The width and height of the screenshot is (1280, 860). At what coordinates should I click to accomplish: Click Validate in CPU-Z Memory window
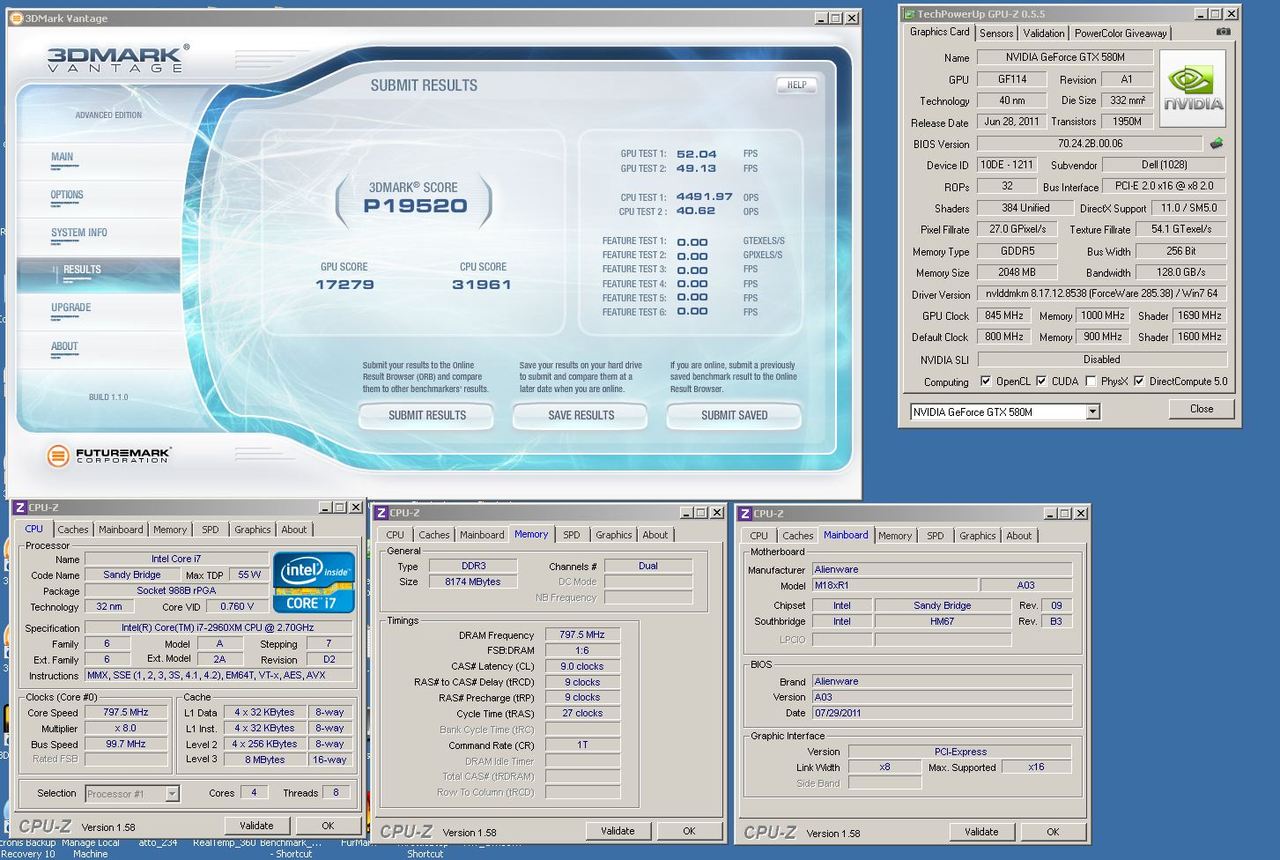tap(617, 831)
